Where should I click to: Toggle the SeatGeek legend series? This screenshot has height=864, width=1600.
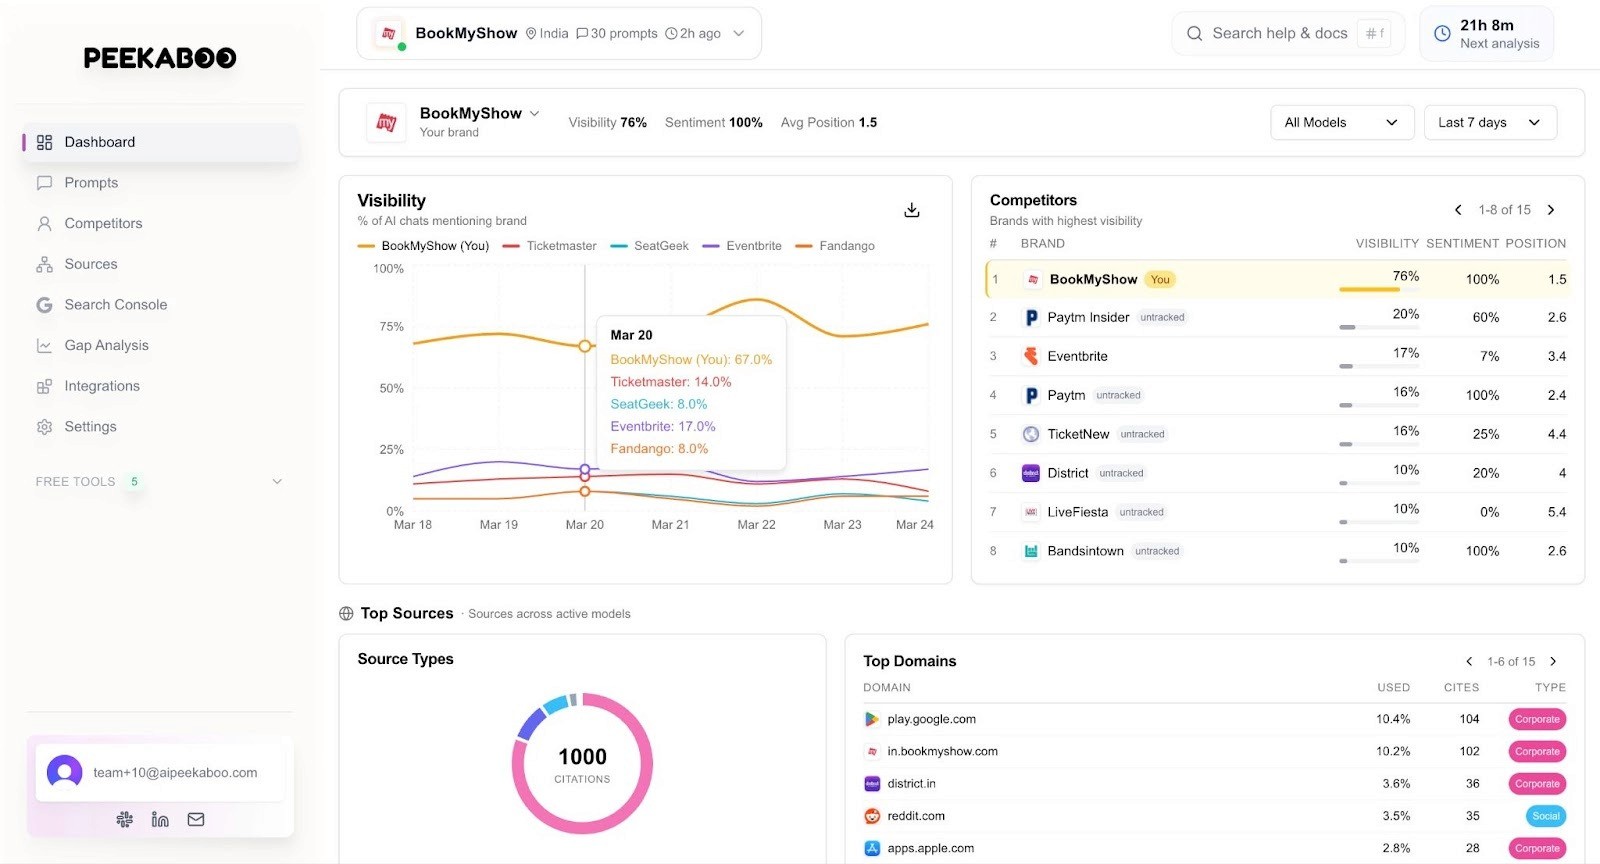(x=649, y=246)
